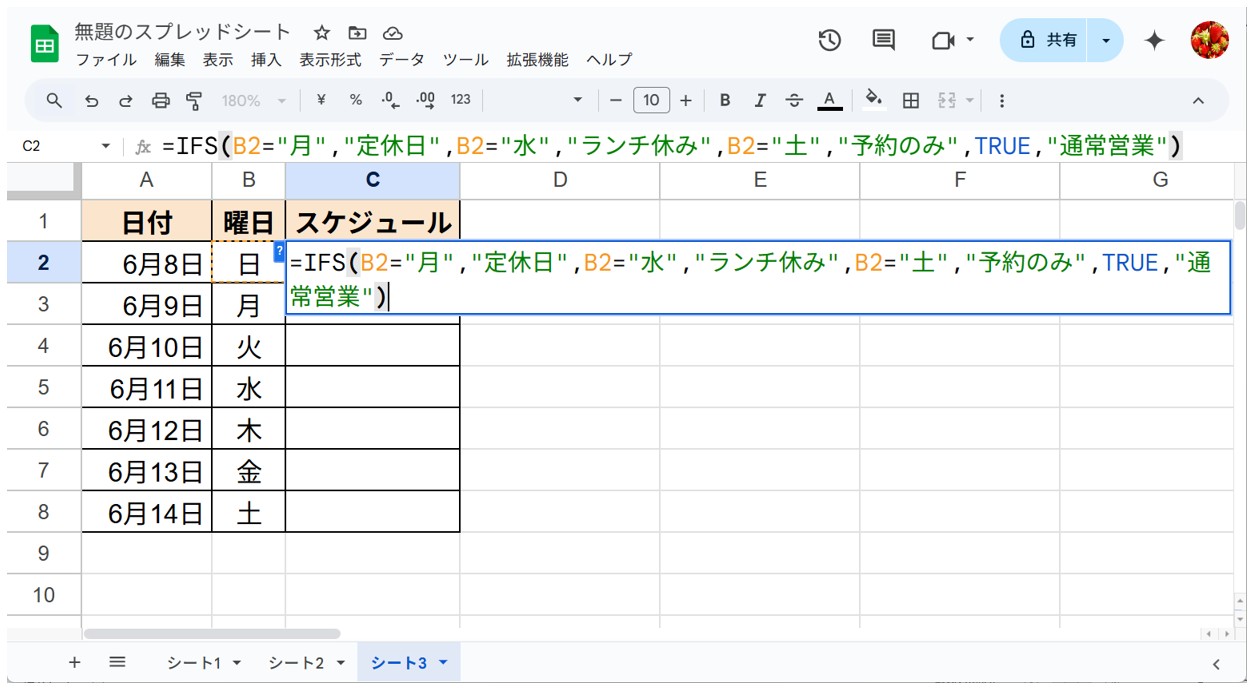Open the 編集 menu
The image size is (1254, 689).
pyautogui.click(x=170, y=60)
